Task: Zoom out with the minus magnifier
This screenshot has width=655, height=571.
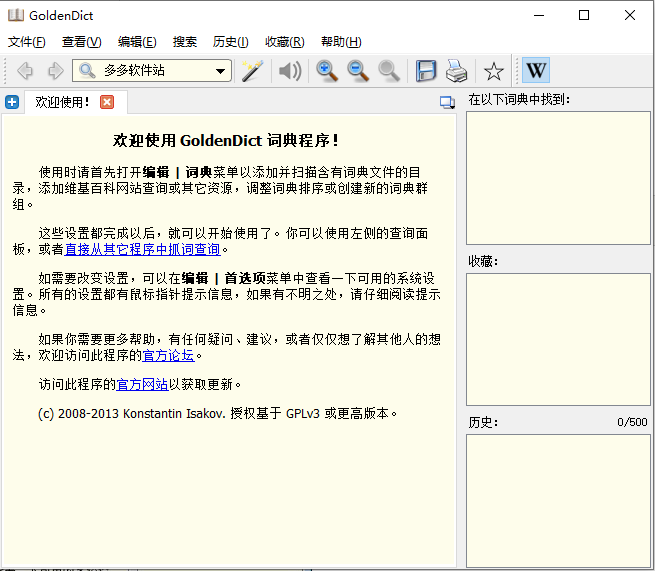Action: (x=358, y=71)
